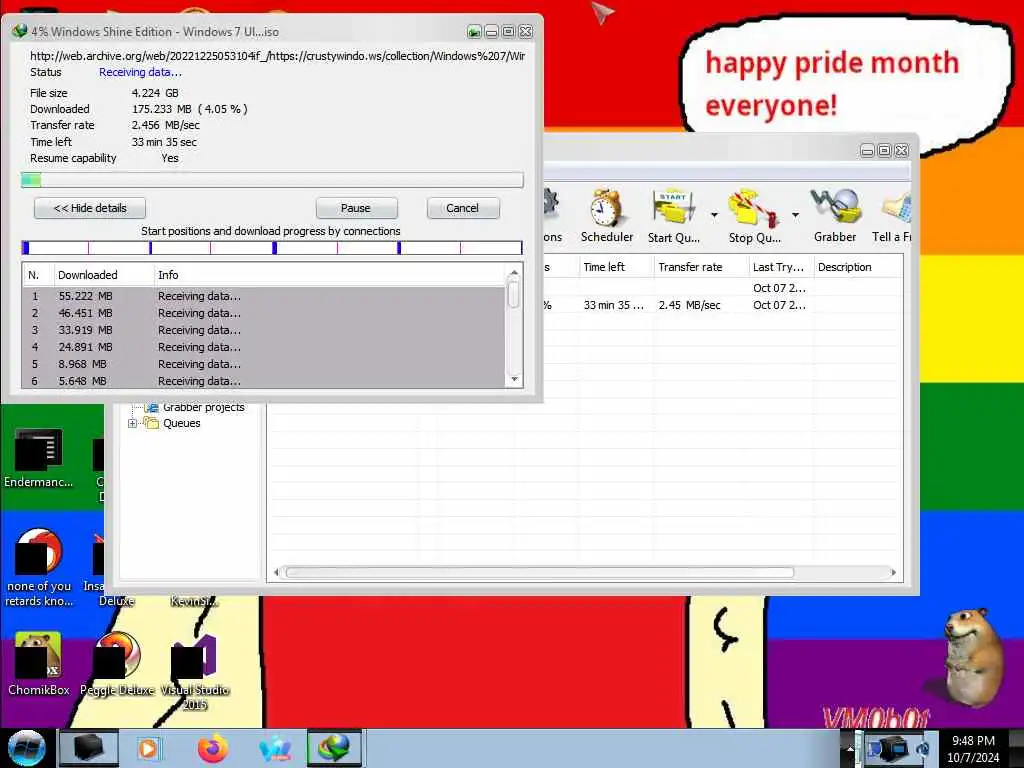Sort by the Downloaded column header

103,275
